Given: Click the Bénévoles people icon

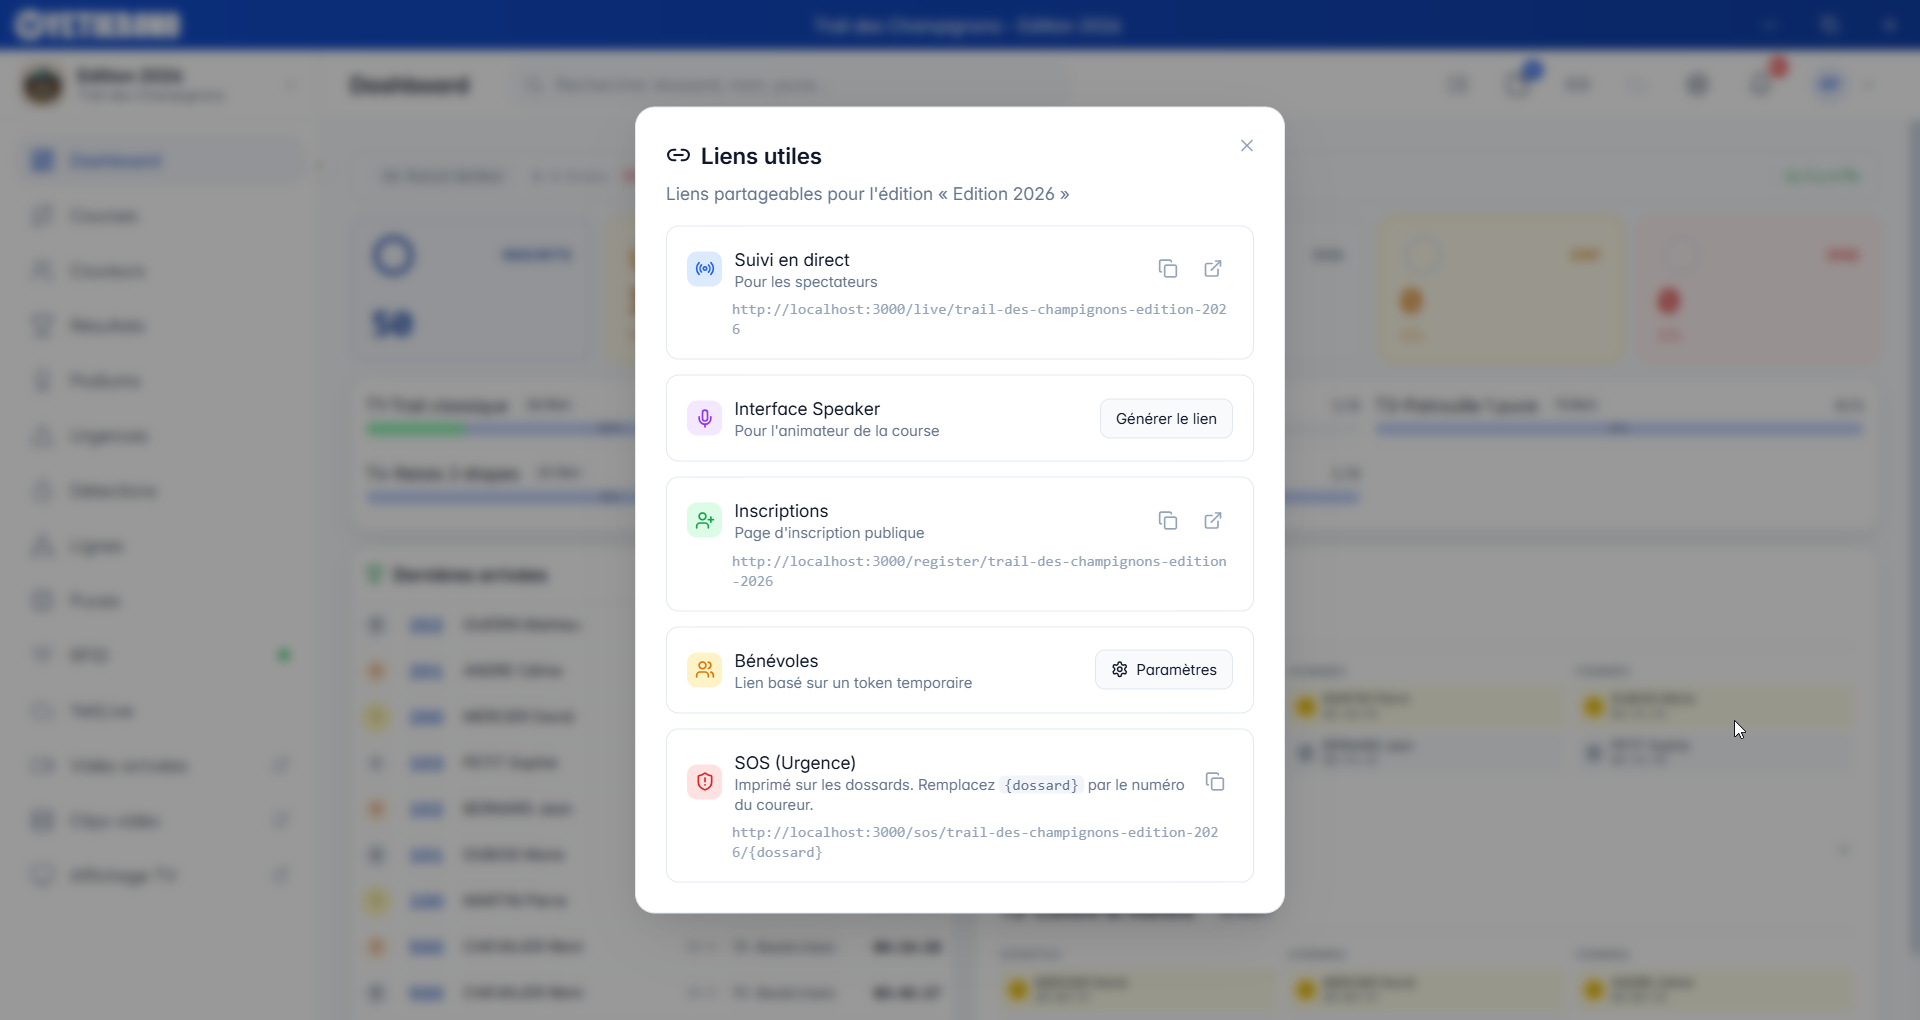Looking at the screenshot, I should click(x=704, y=670).
